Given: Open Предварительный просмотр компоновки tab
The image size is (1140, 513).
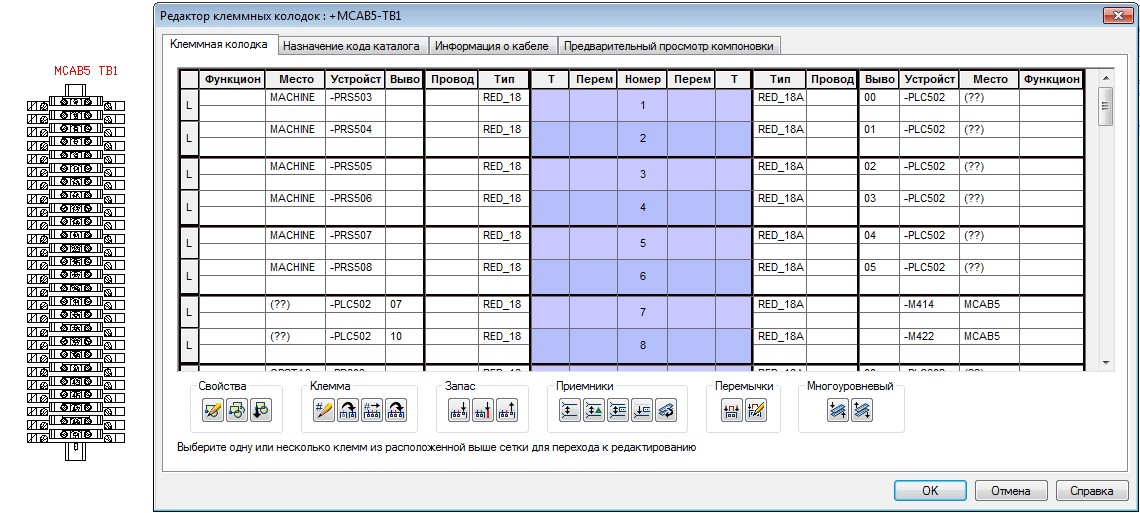Looking at the screenshot, I should [668, 46].
